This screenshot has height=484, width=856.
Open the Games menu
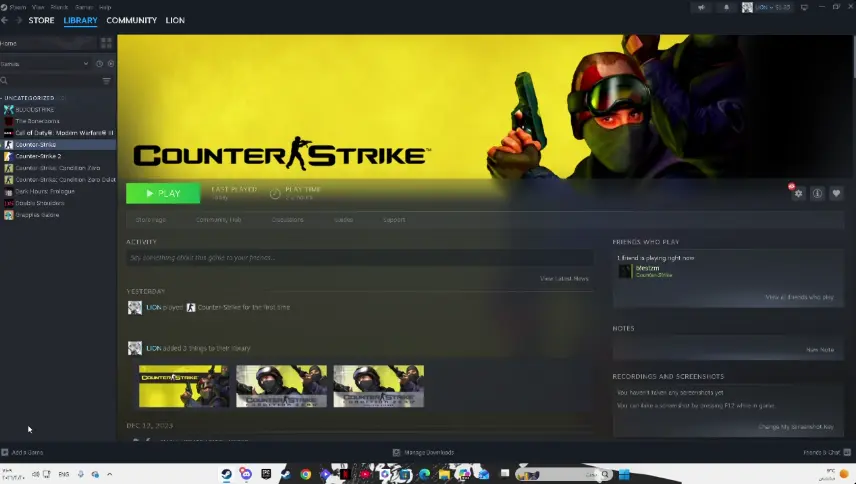tap(84, 7)
